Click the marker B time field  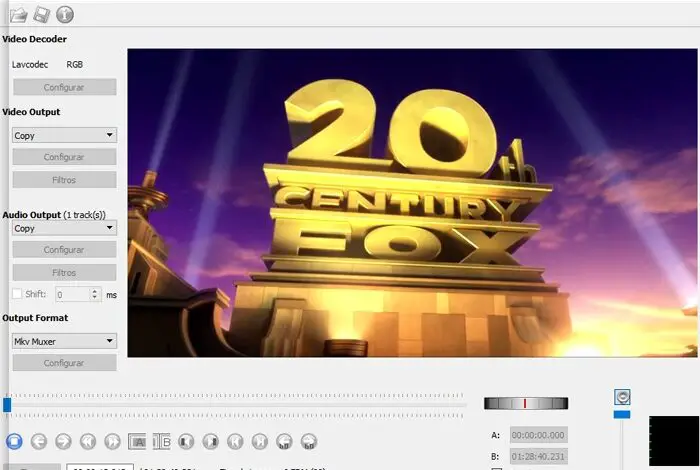[x=538, y=457]
